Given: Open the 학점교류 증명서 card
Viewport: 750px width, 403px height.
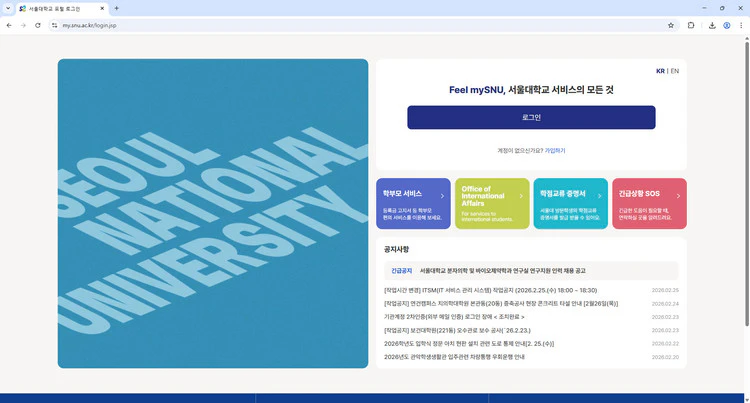Looking at the screenshot, I should 571,203.
